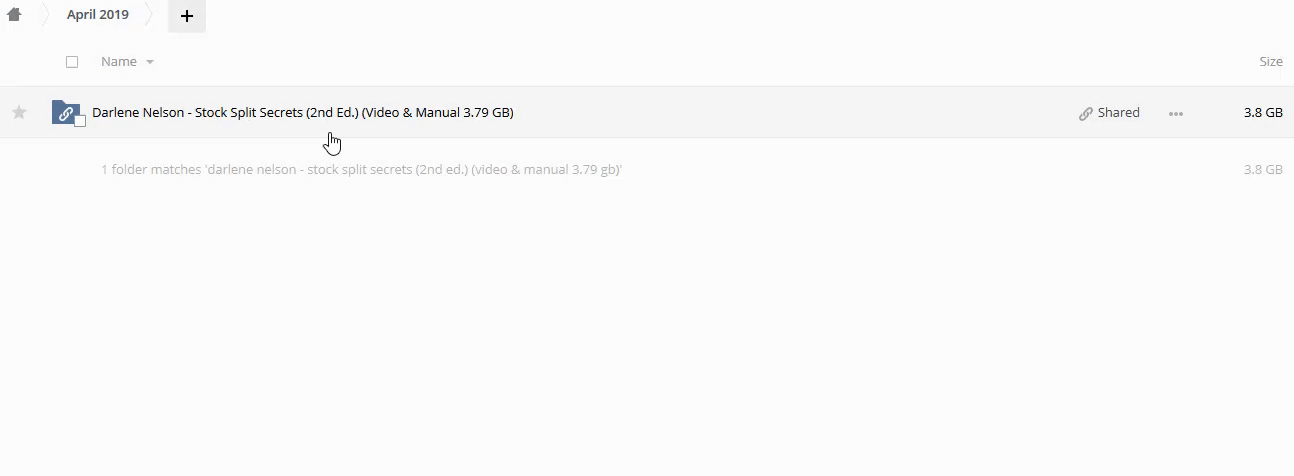Open the Darlene Nelson Stock Split Secrets folder
Image resolution: width=1294 pixels, height=476 pixels.
pos(302,113)
